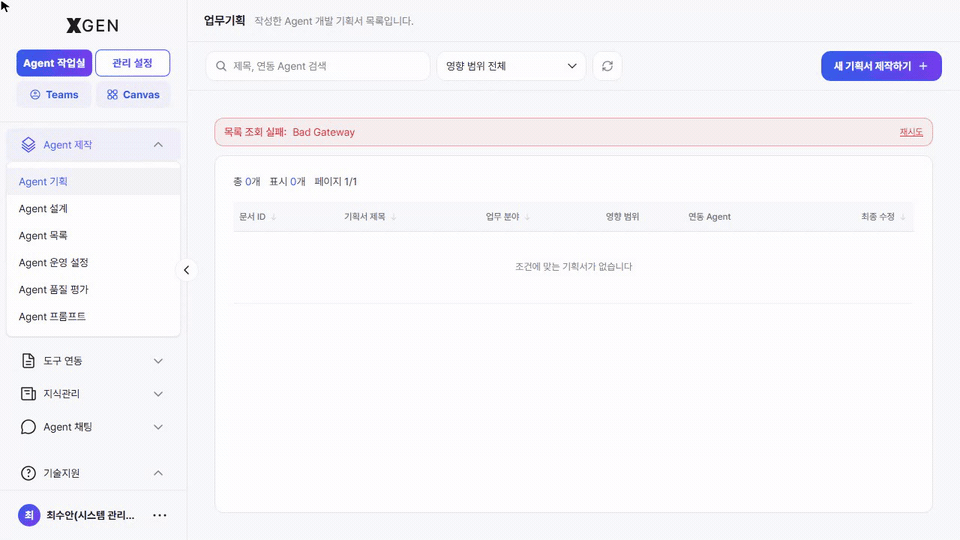
Task: Click the Agent 채팅 speech bubble icon
Action: [28, 427]
